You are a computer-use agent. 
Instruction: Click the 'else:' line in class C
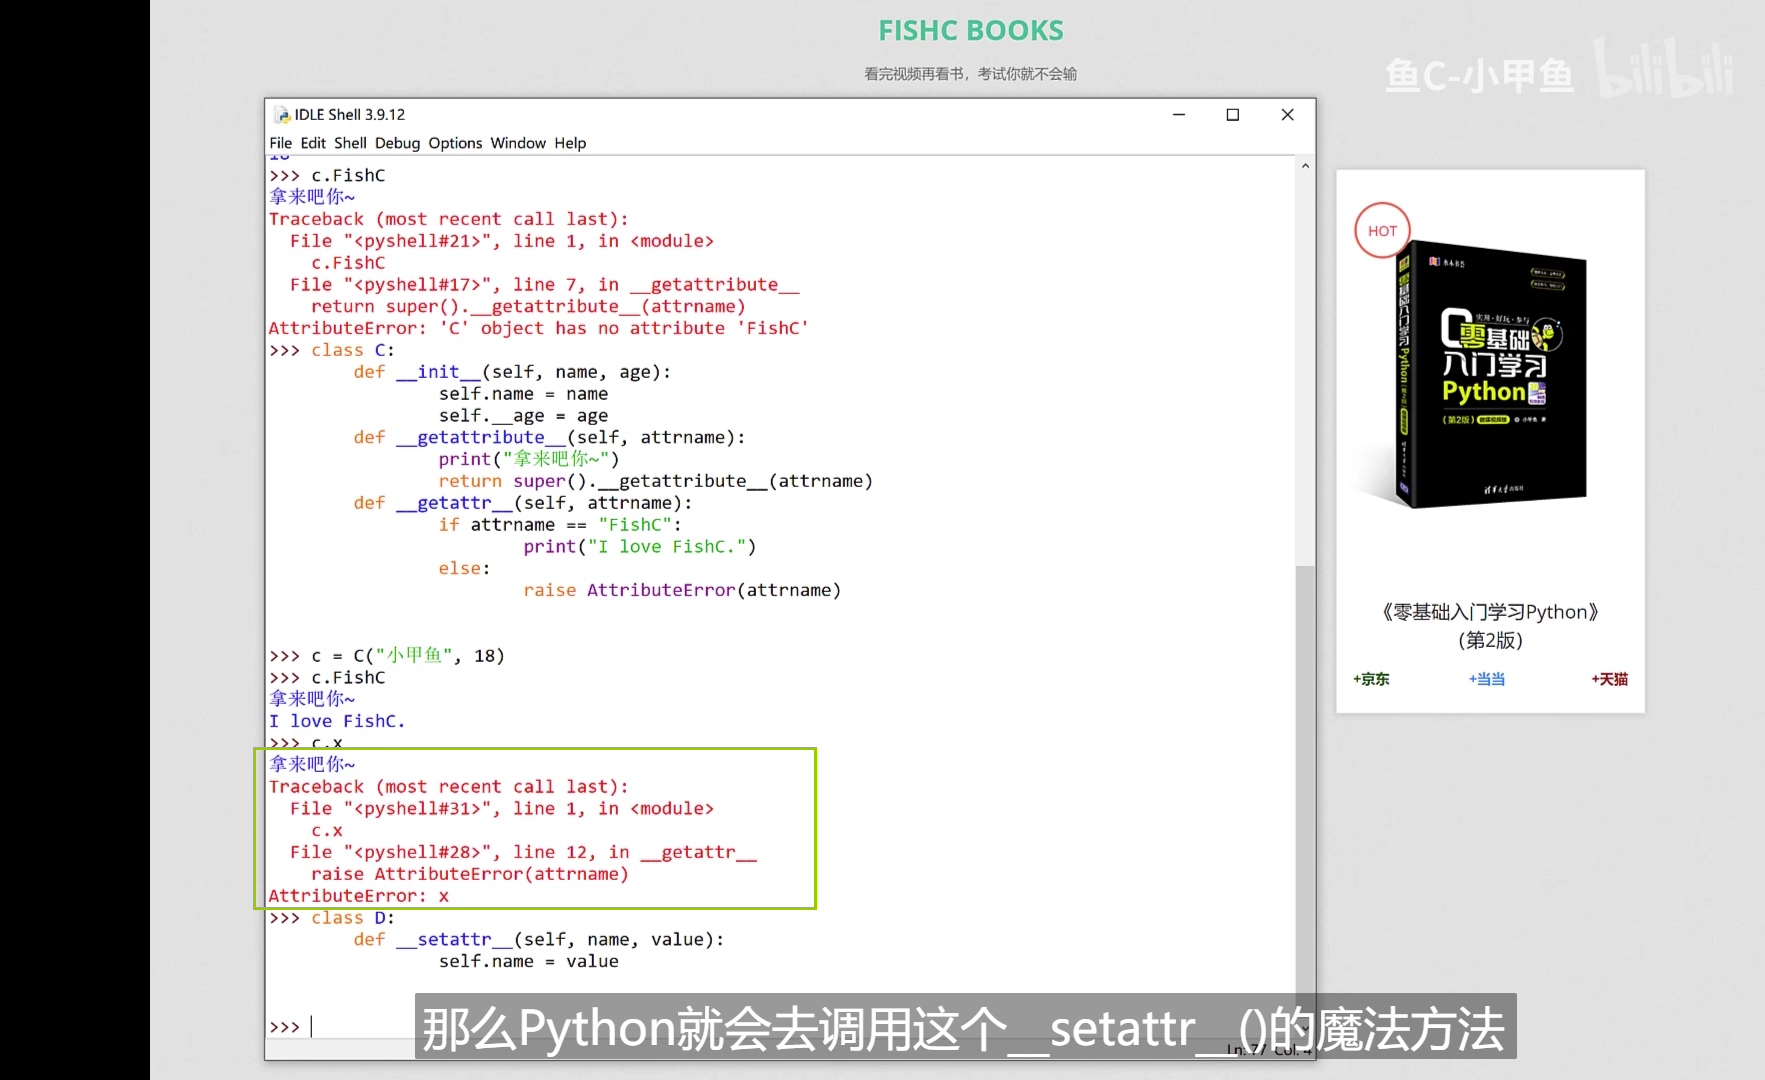coord(464,568)
